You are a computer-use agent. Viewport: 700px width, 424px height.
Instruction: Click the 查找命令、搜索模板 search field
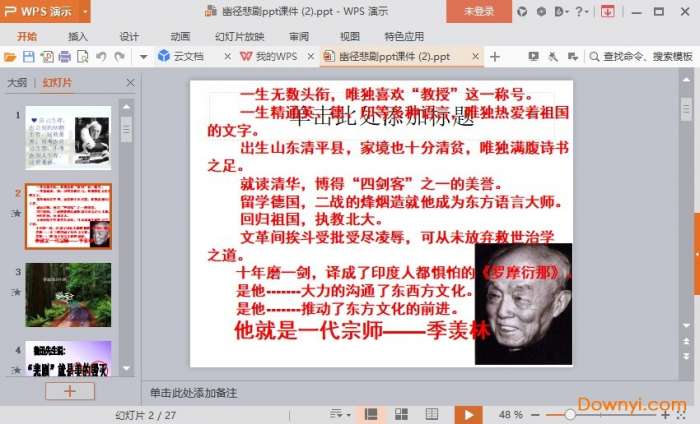(x=642, y=56)
